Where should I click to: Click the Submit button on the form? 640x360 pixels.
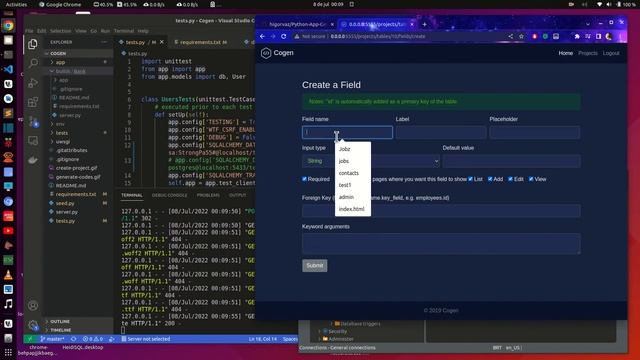pyautogui.click(x=315, y=266)
